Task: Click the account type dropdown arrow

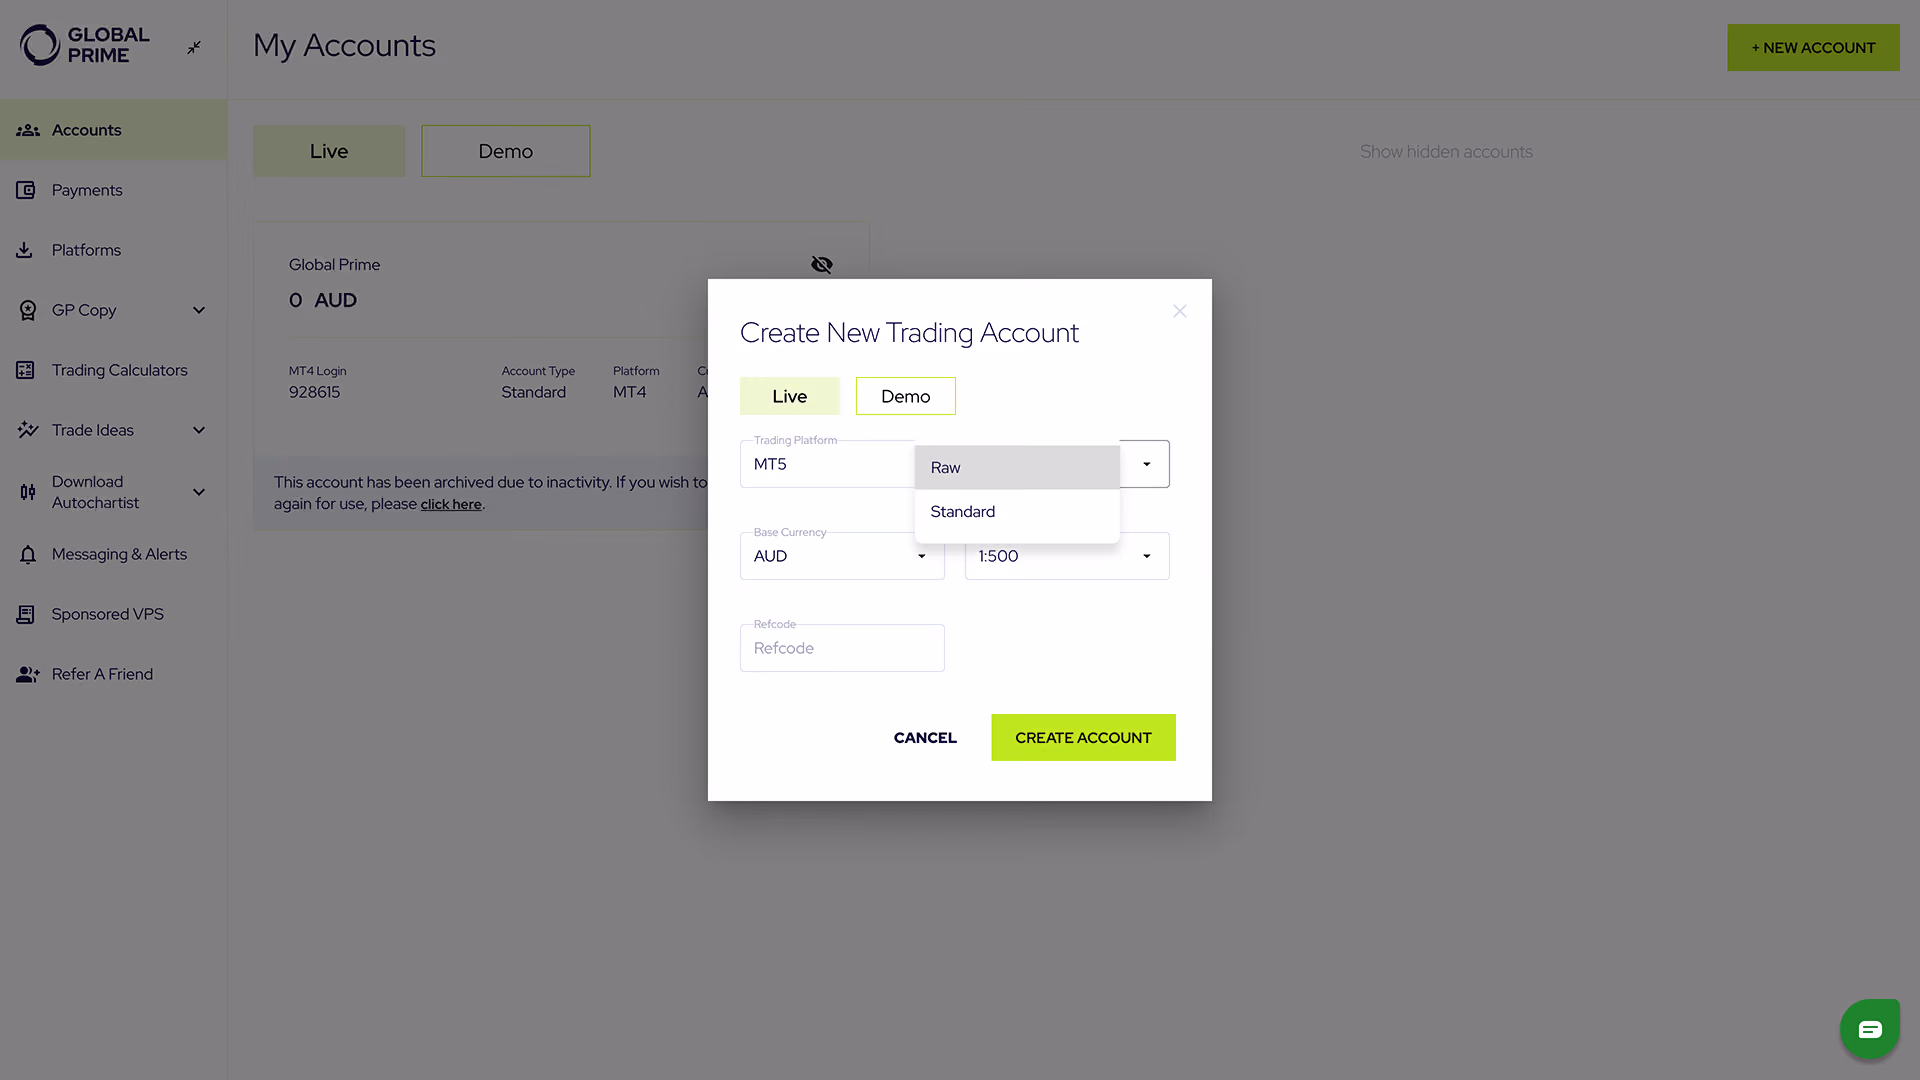Action: point(1147,464)
